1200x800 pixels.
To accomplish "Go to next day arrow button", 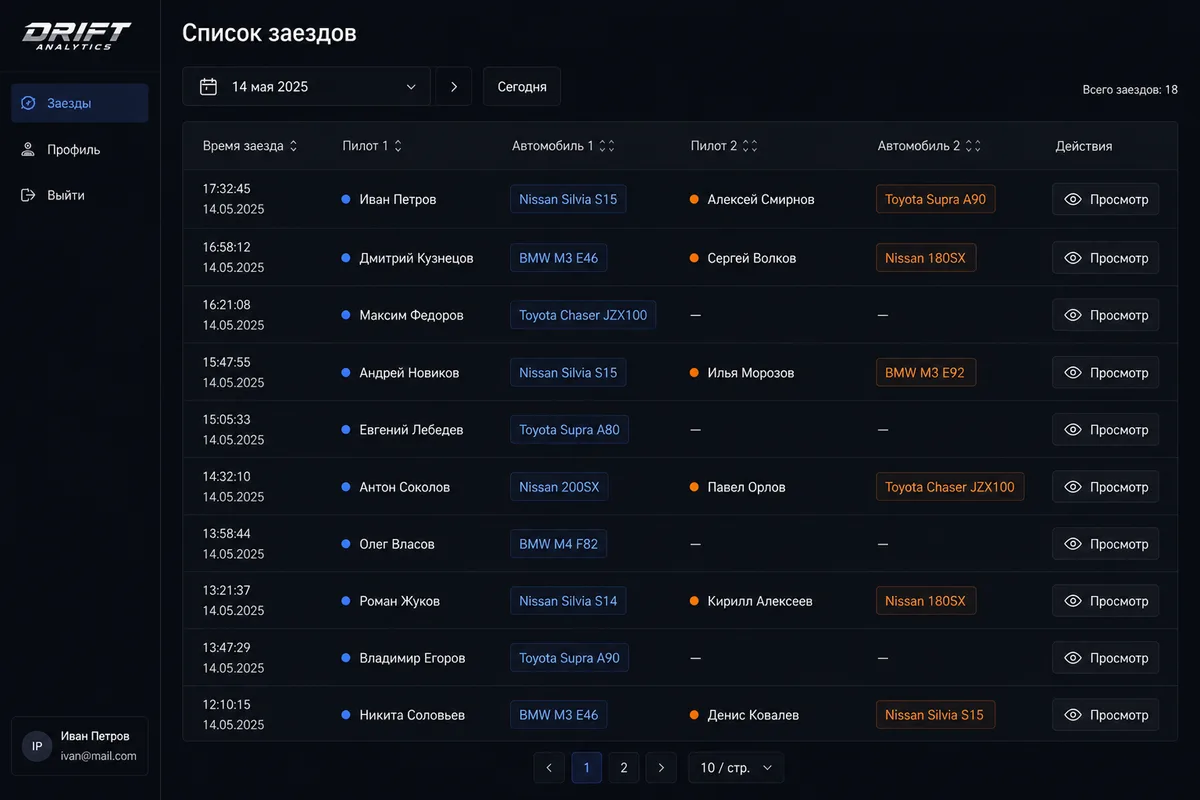I will click(x=454, y=87).
